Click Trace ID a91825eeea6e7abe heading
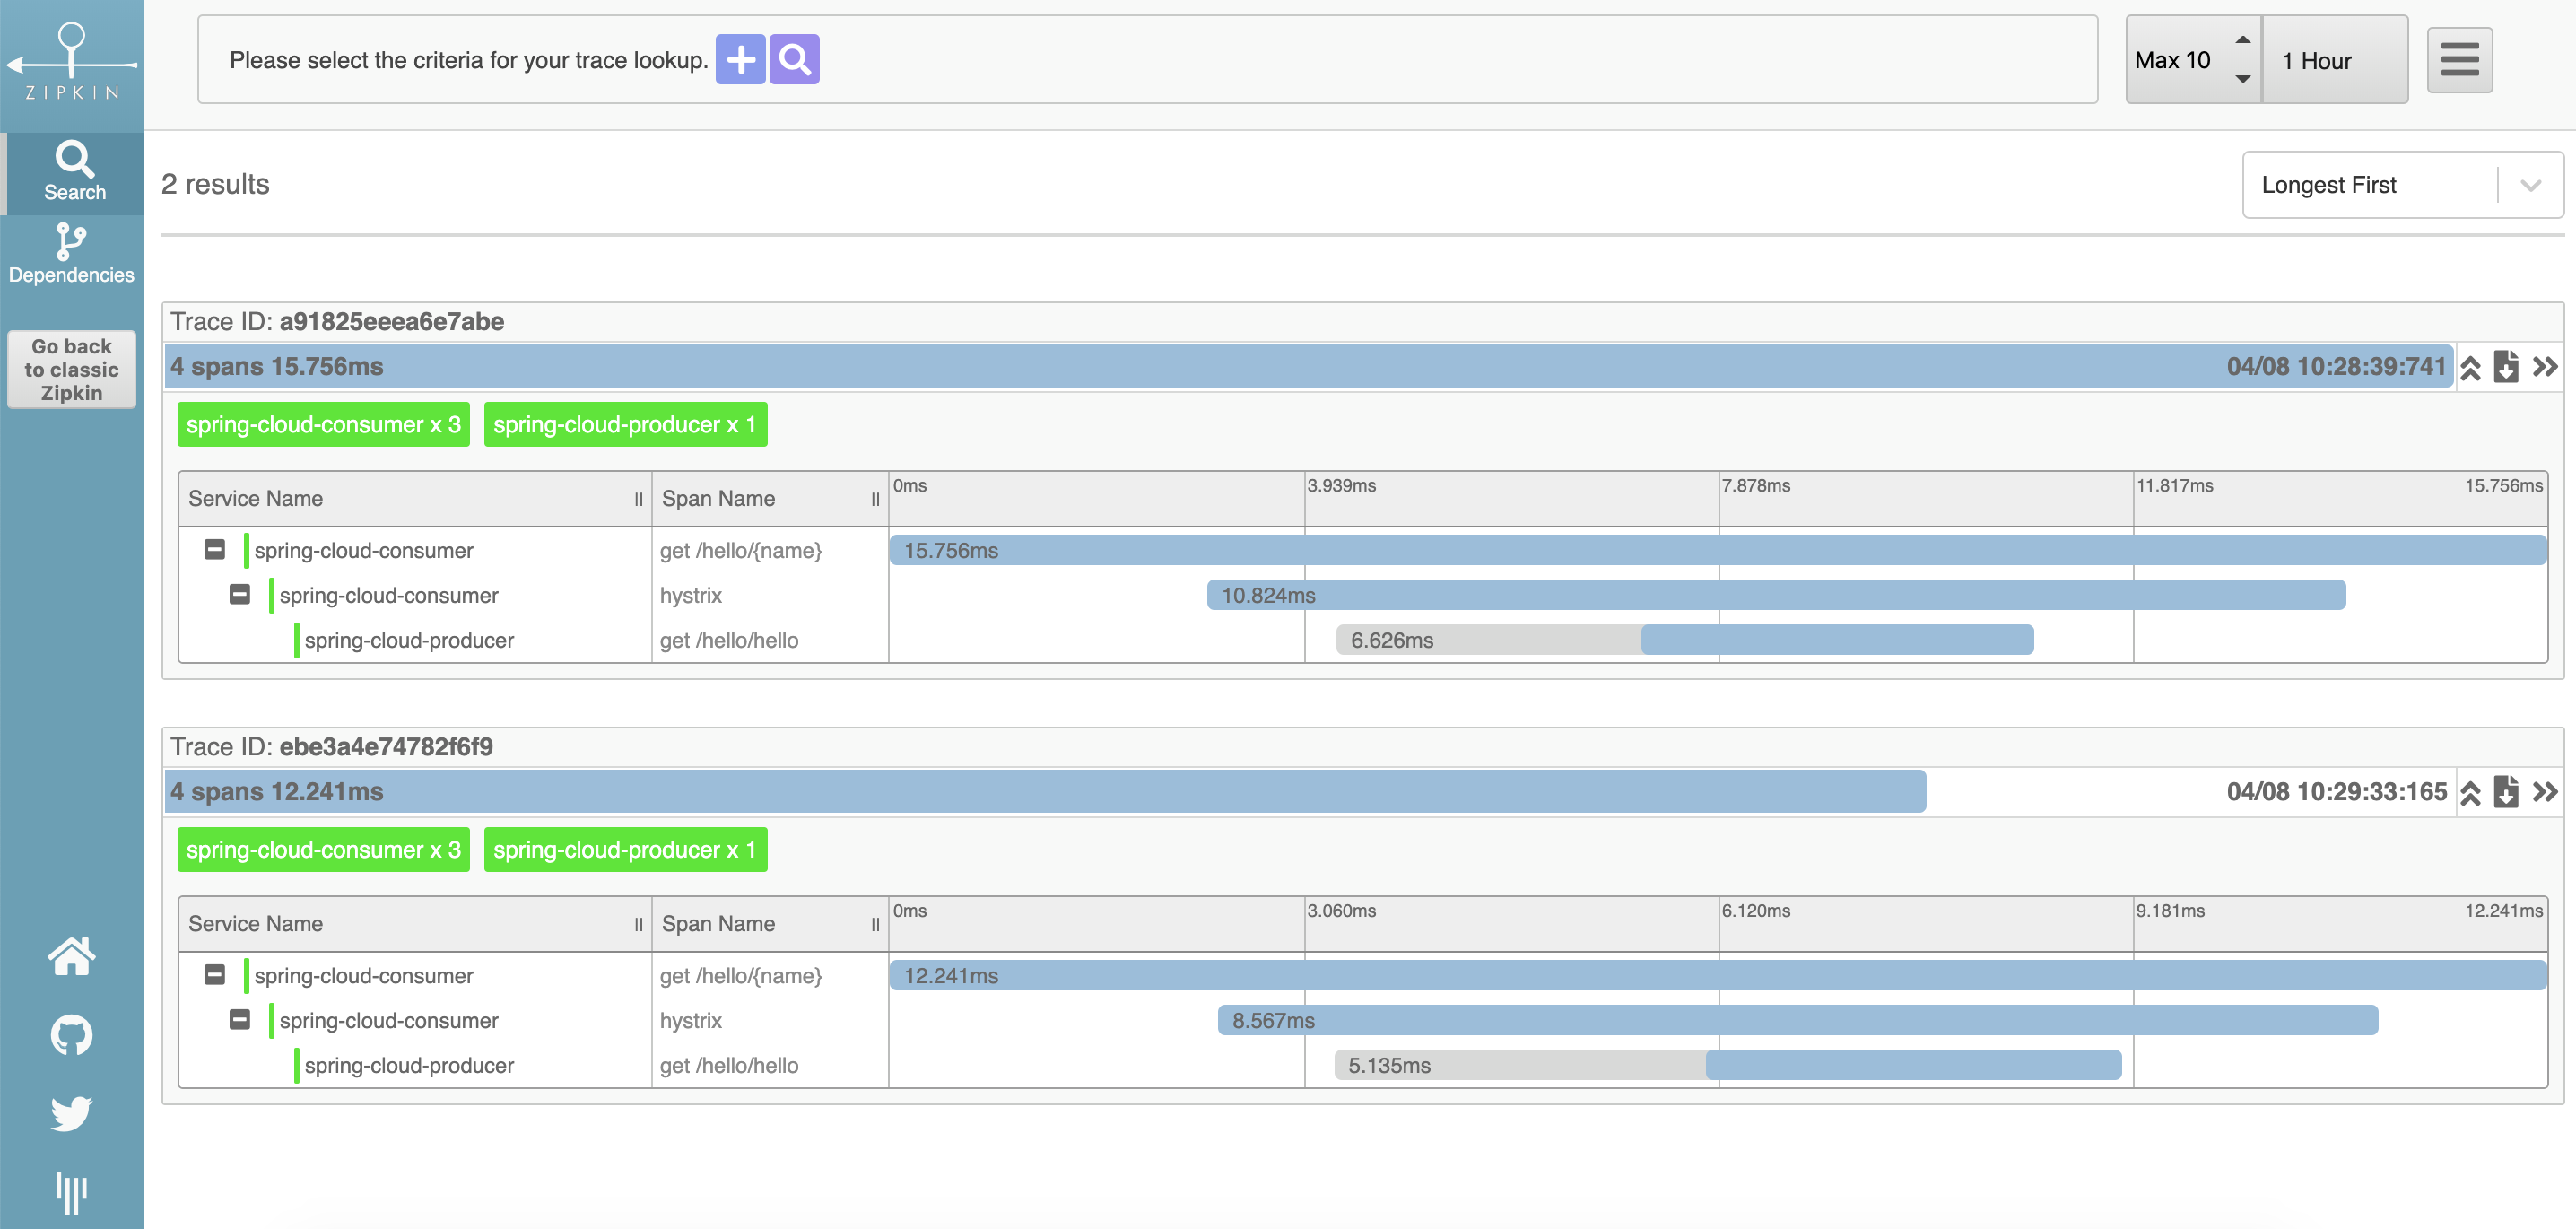Image resolution: width=2576 pixels, height=1229 pixels. coord(337,322)
